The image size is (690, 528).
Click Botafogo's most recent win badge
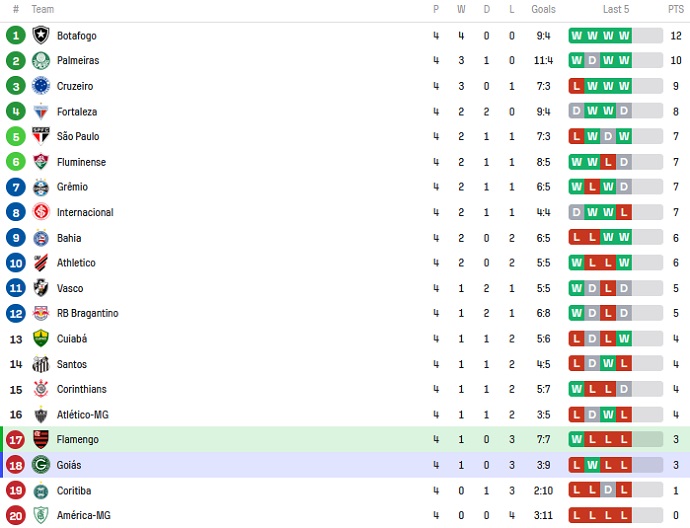pos(624,35)
